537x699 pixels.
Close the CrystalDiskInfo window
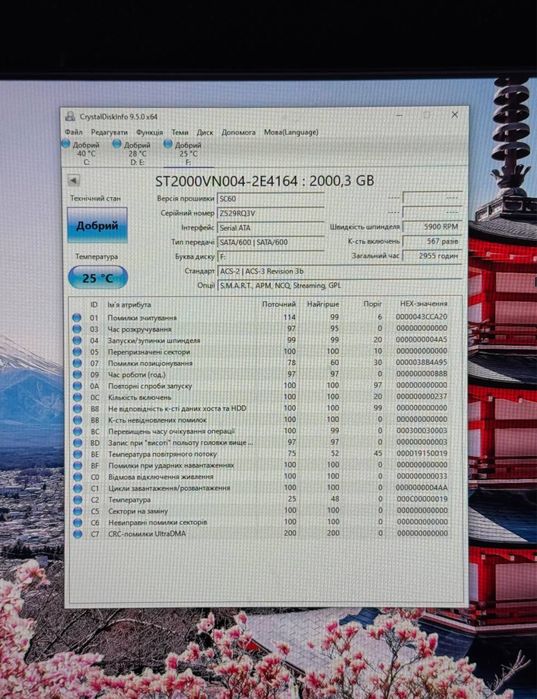pos(455,115)
